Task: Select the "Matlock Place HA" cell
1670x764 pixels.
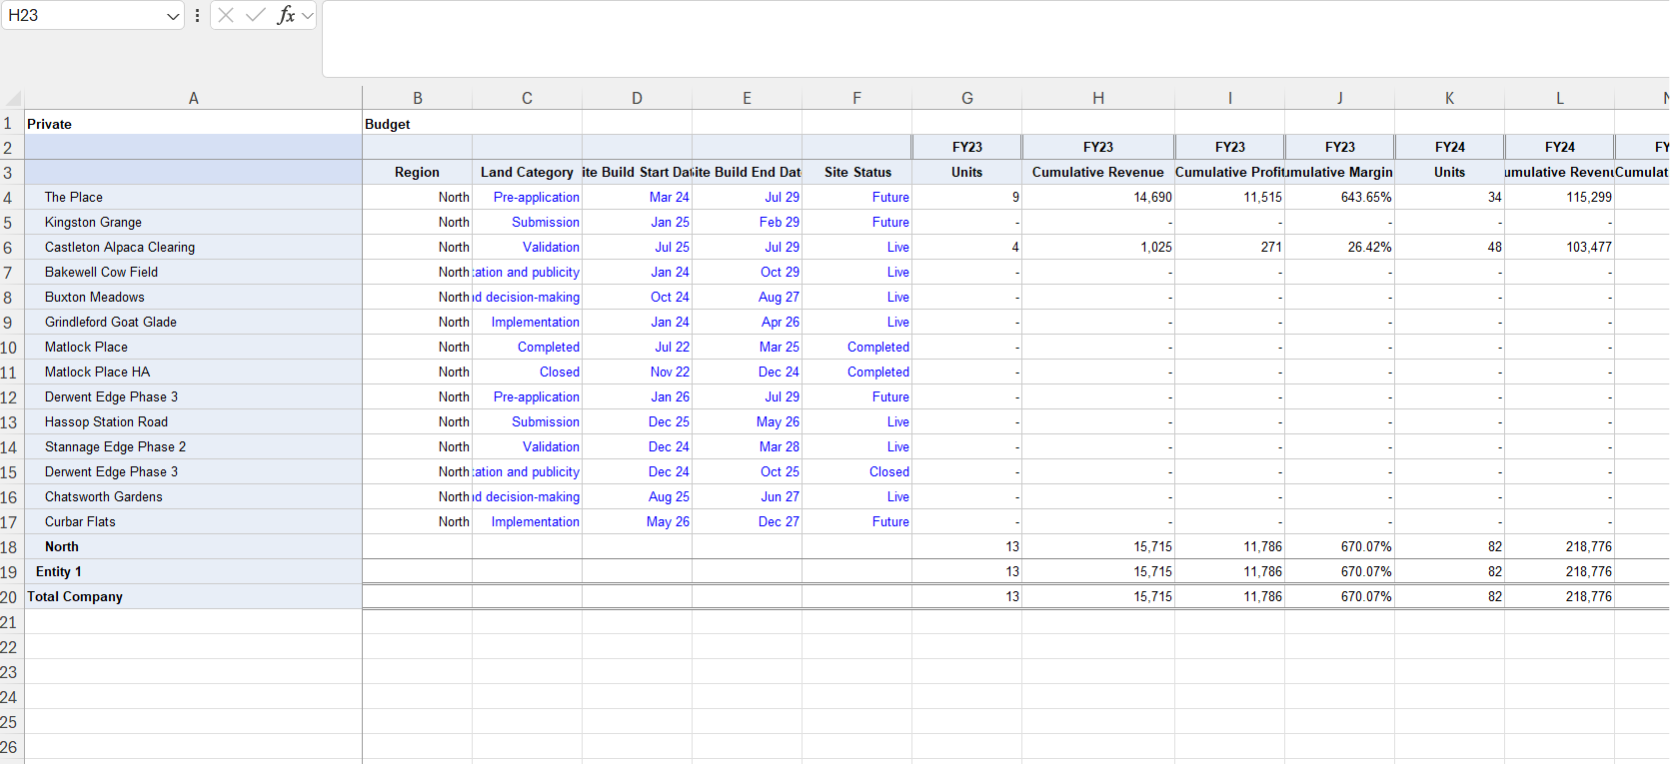Action: click(x=193, y=372)
